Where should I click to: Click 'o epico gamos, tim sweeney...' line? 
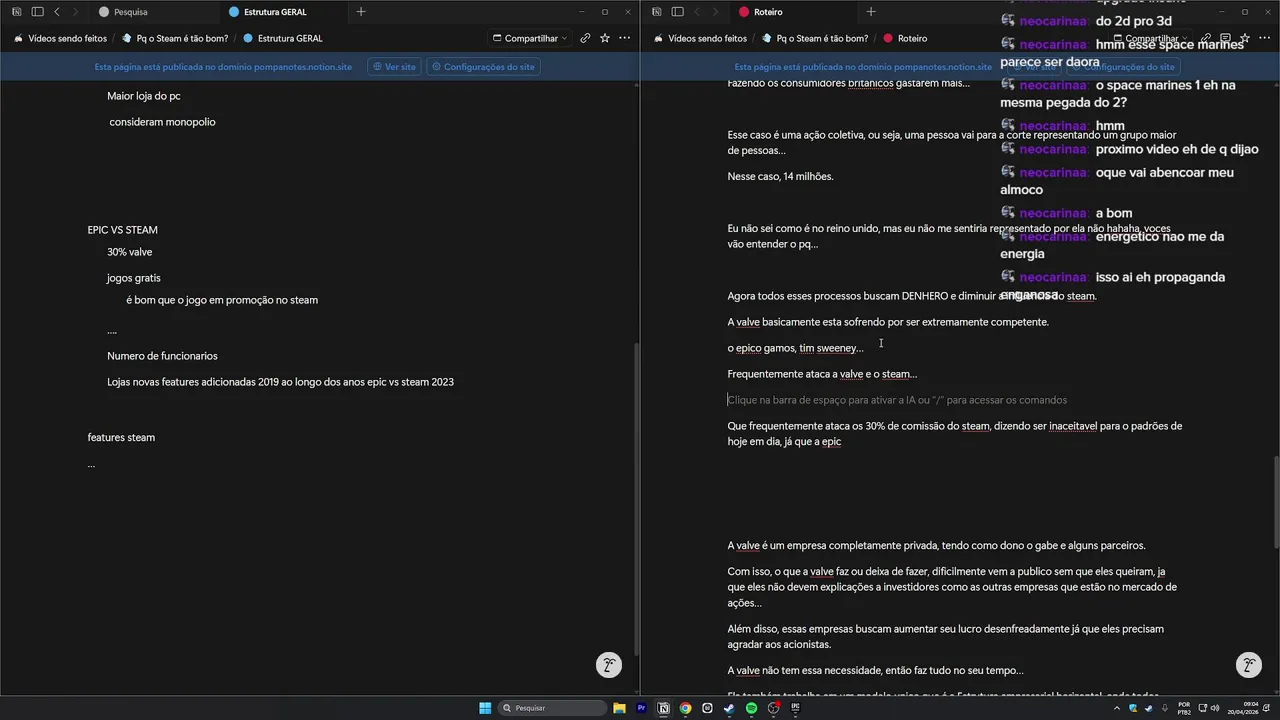[x=795, y=348]
